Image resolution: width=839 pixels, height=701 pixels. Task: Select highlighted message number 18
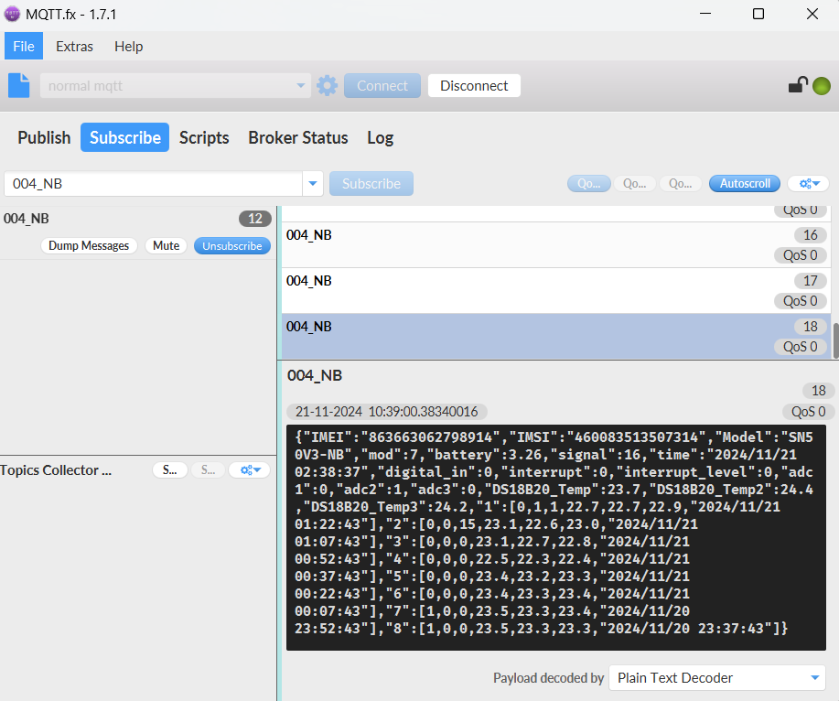(x=556, y=337)
